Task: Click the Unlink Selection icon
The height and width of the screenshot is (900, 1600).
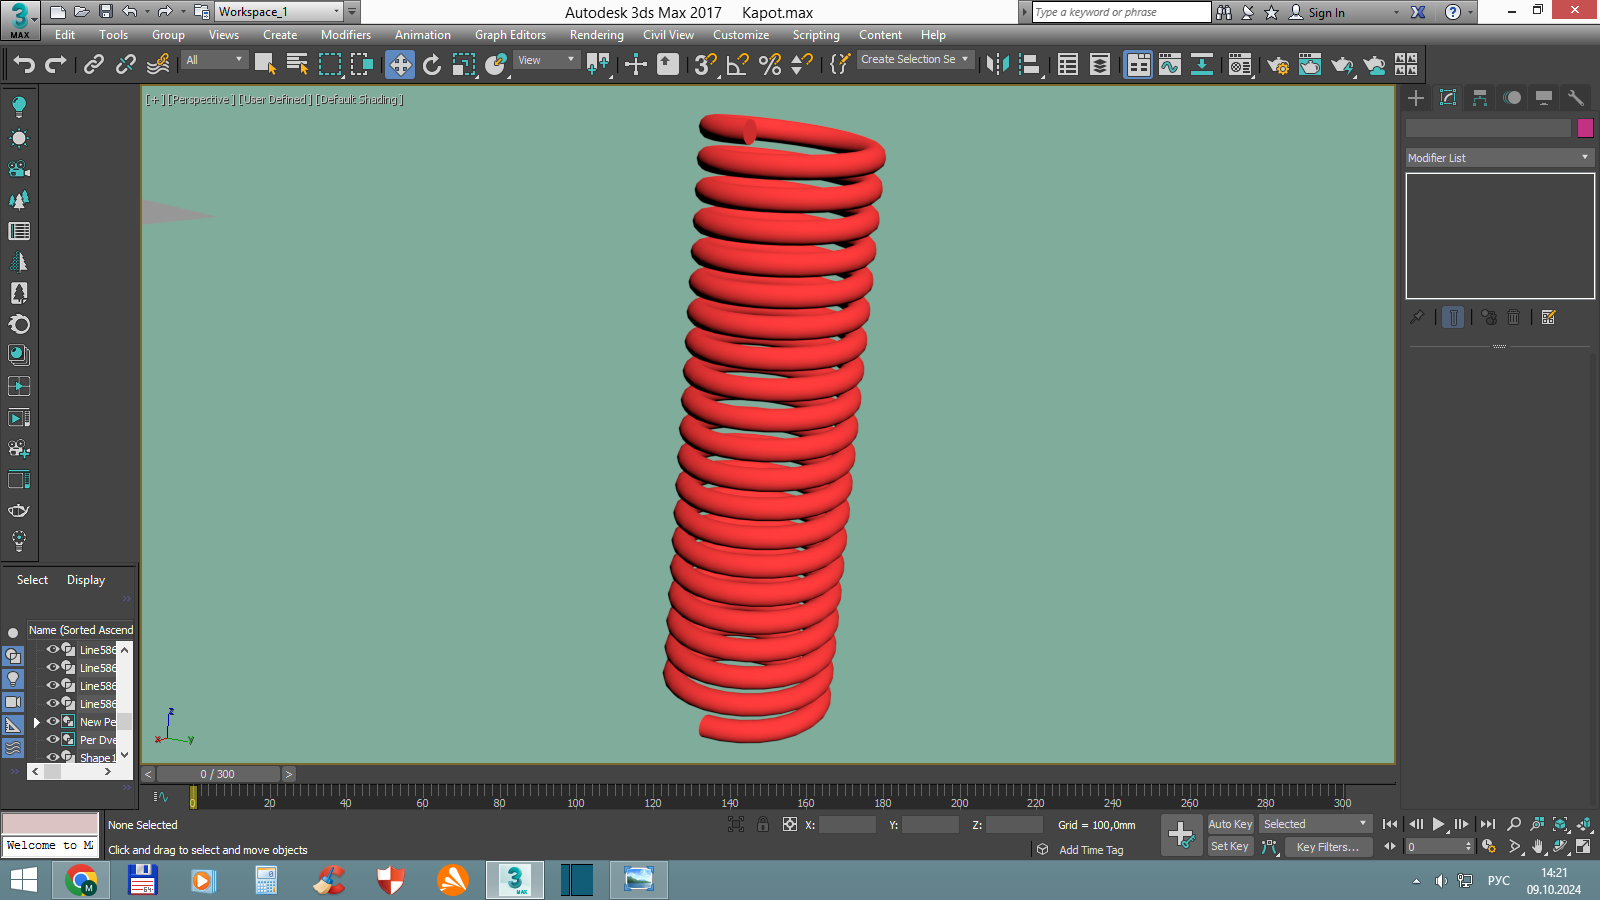Action: click(125, 65)
